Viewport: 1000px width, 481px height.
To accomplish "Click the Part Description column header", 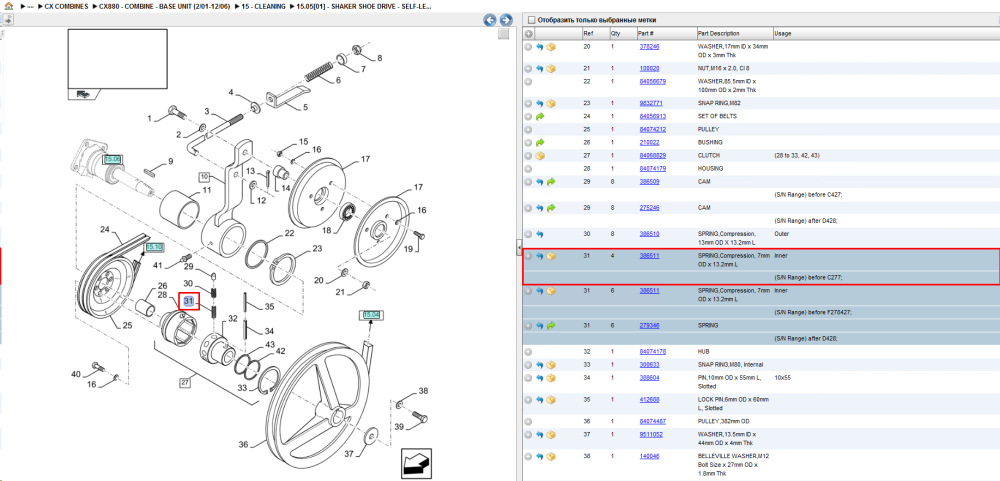I will point(719,34).
